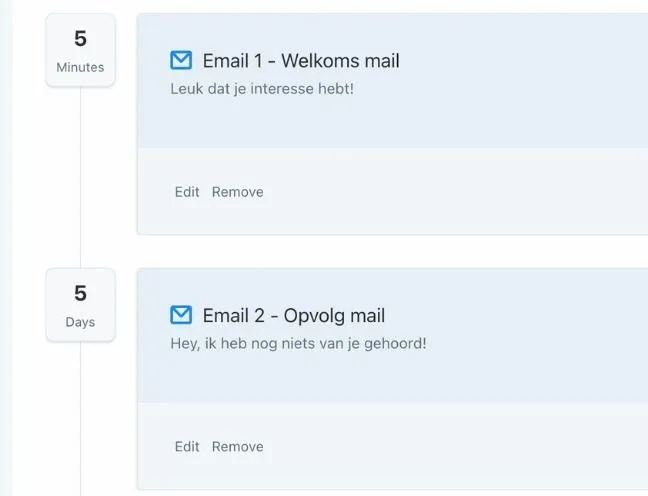Remove the Email 1 Welkoms mail step
The height and width of the screenshot is (496, 648).
click(238, 192)
